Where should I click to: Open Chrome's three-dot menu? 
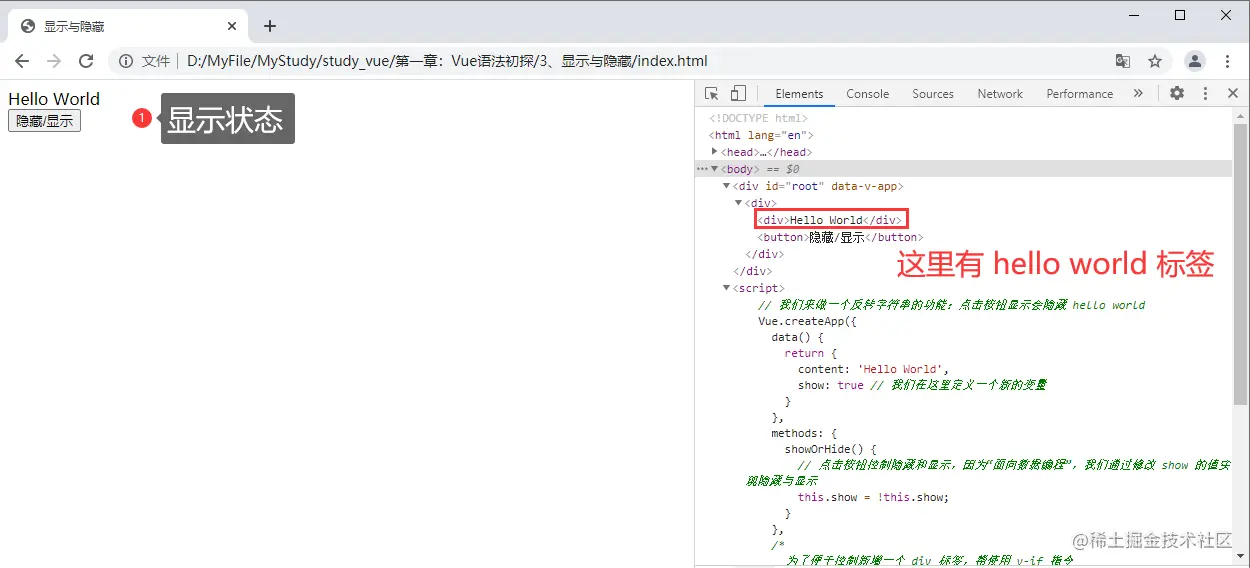point(1227,61)
